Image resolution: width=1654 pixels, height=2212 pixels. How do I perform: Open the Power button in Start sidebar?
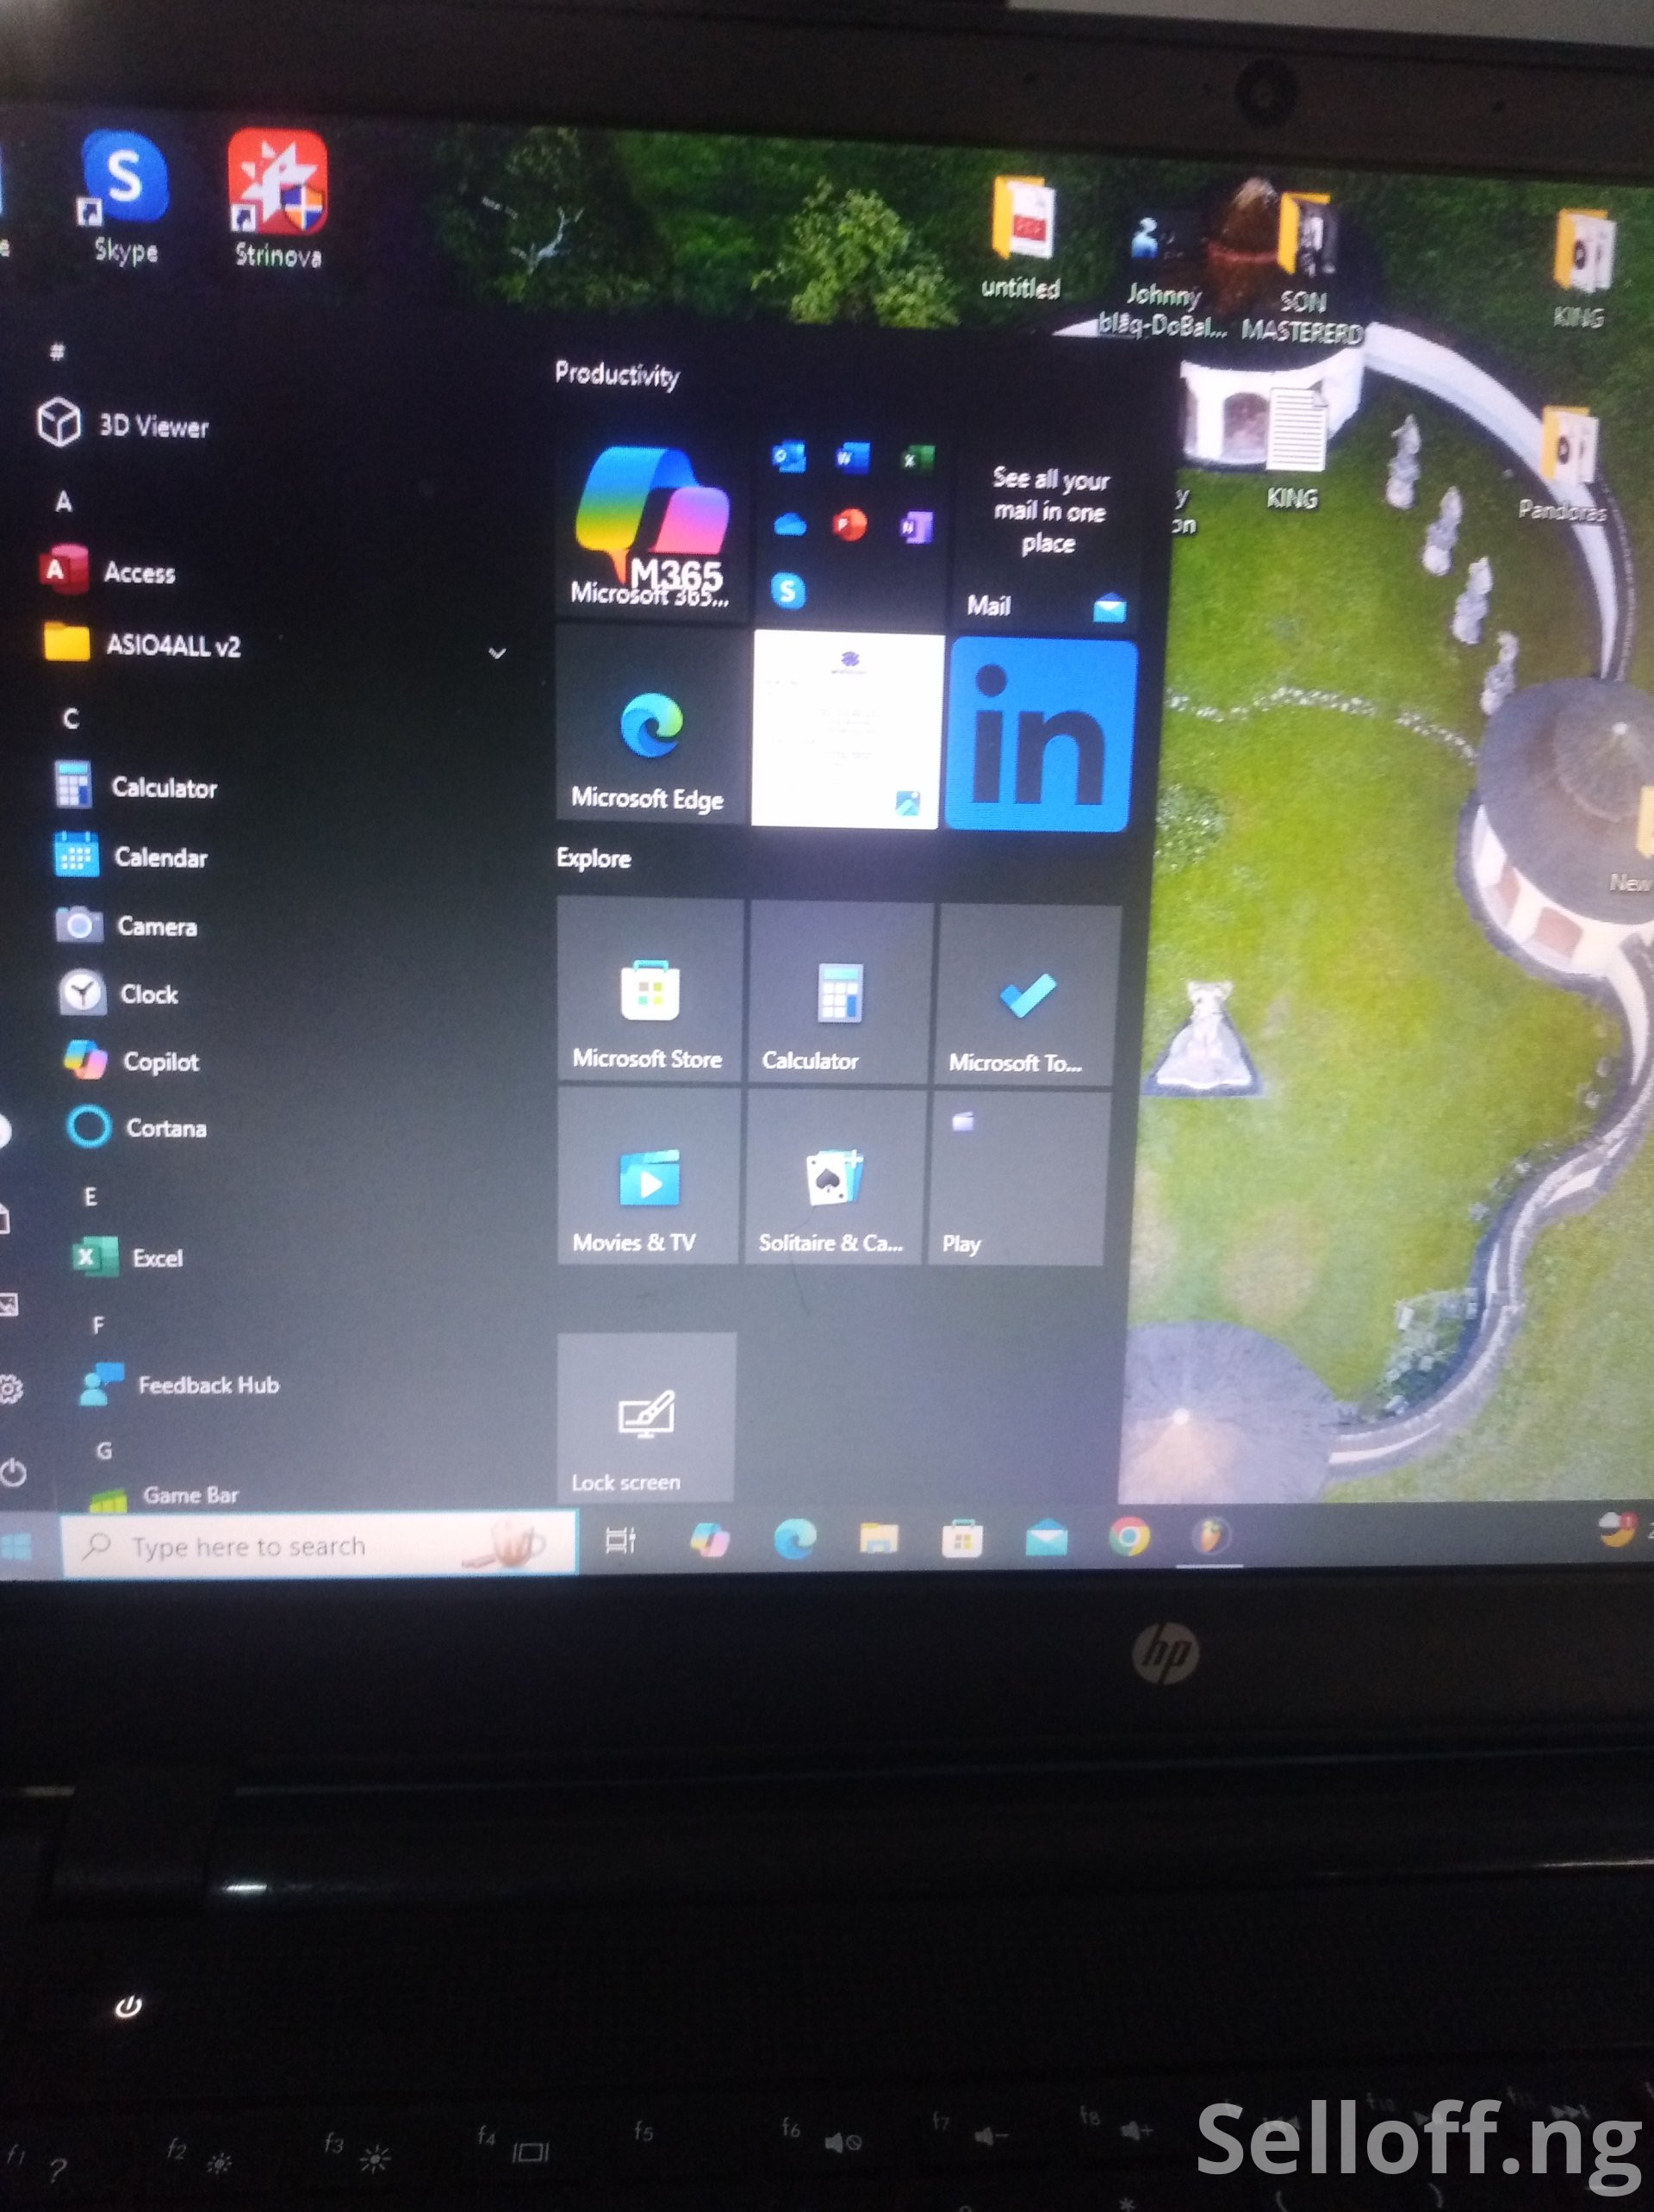pyautogui.click(x=13, y=1473)
